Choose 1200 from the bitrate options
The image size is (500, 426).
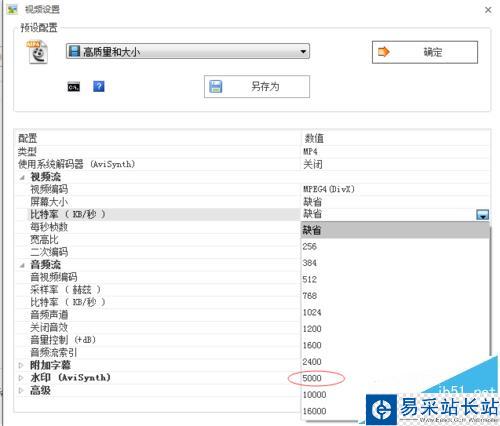pyautogui.click(x=395, y=329)
